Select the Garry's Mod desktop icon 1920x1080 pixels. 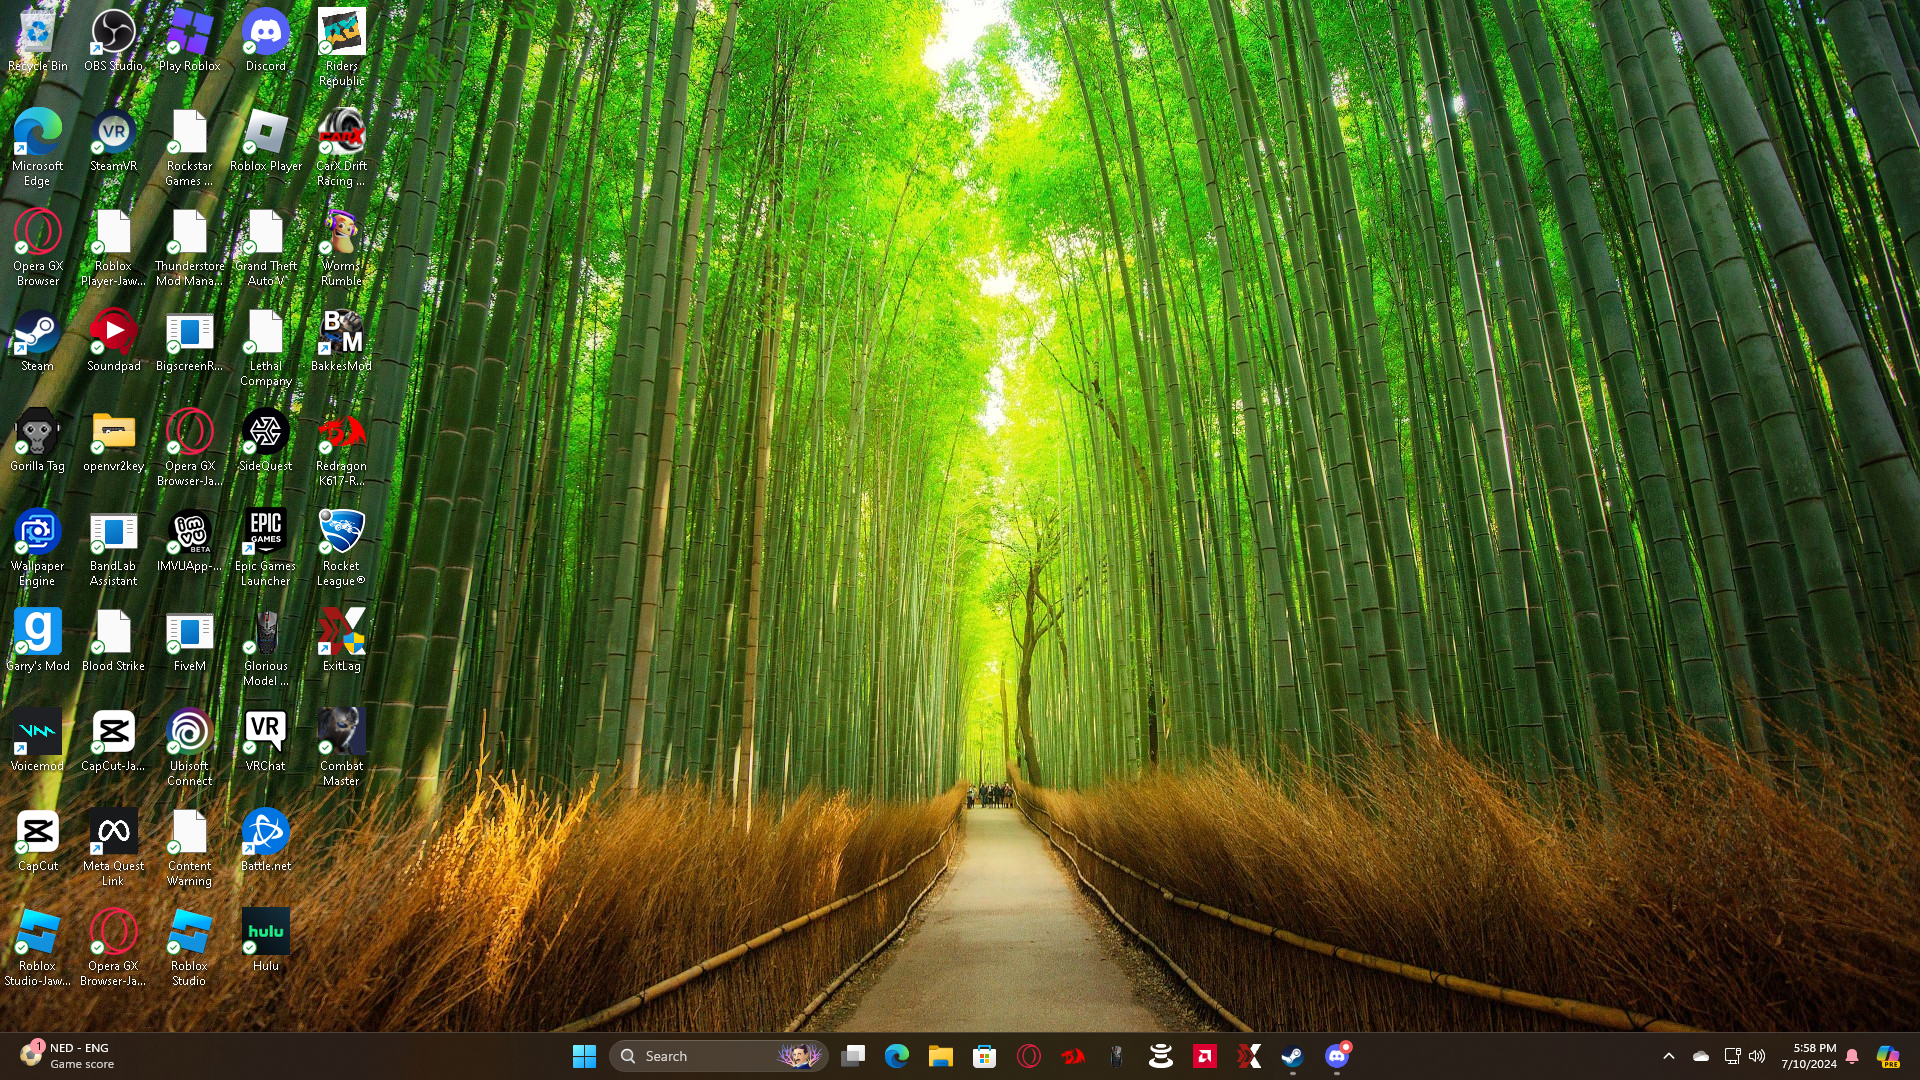[x=37, y=641]
